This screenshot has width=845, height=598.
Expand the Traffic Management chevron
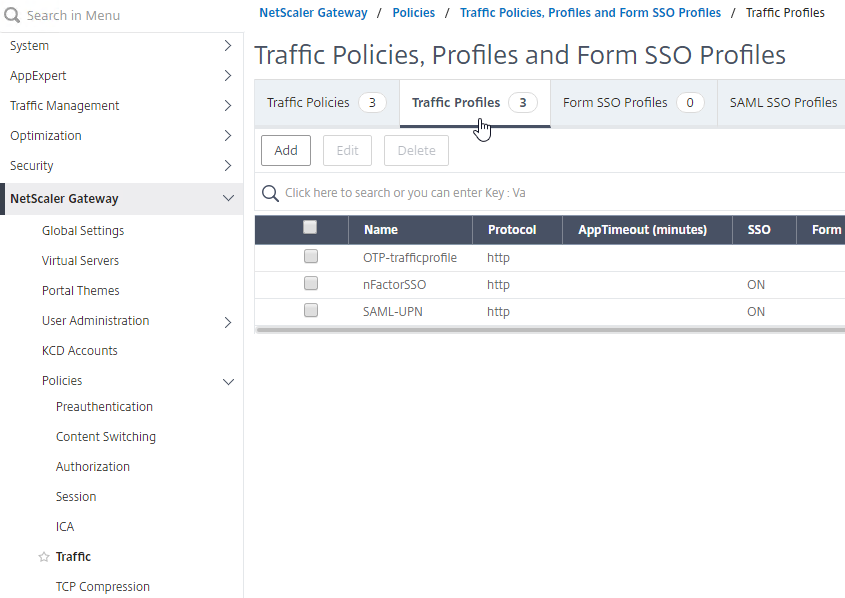coord(228,106)
